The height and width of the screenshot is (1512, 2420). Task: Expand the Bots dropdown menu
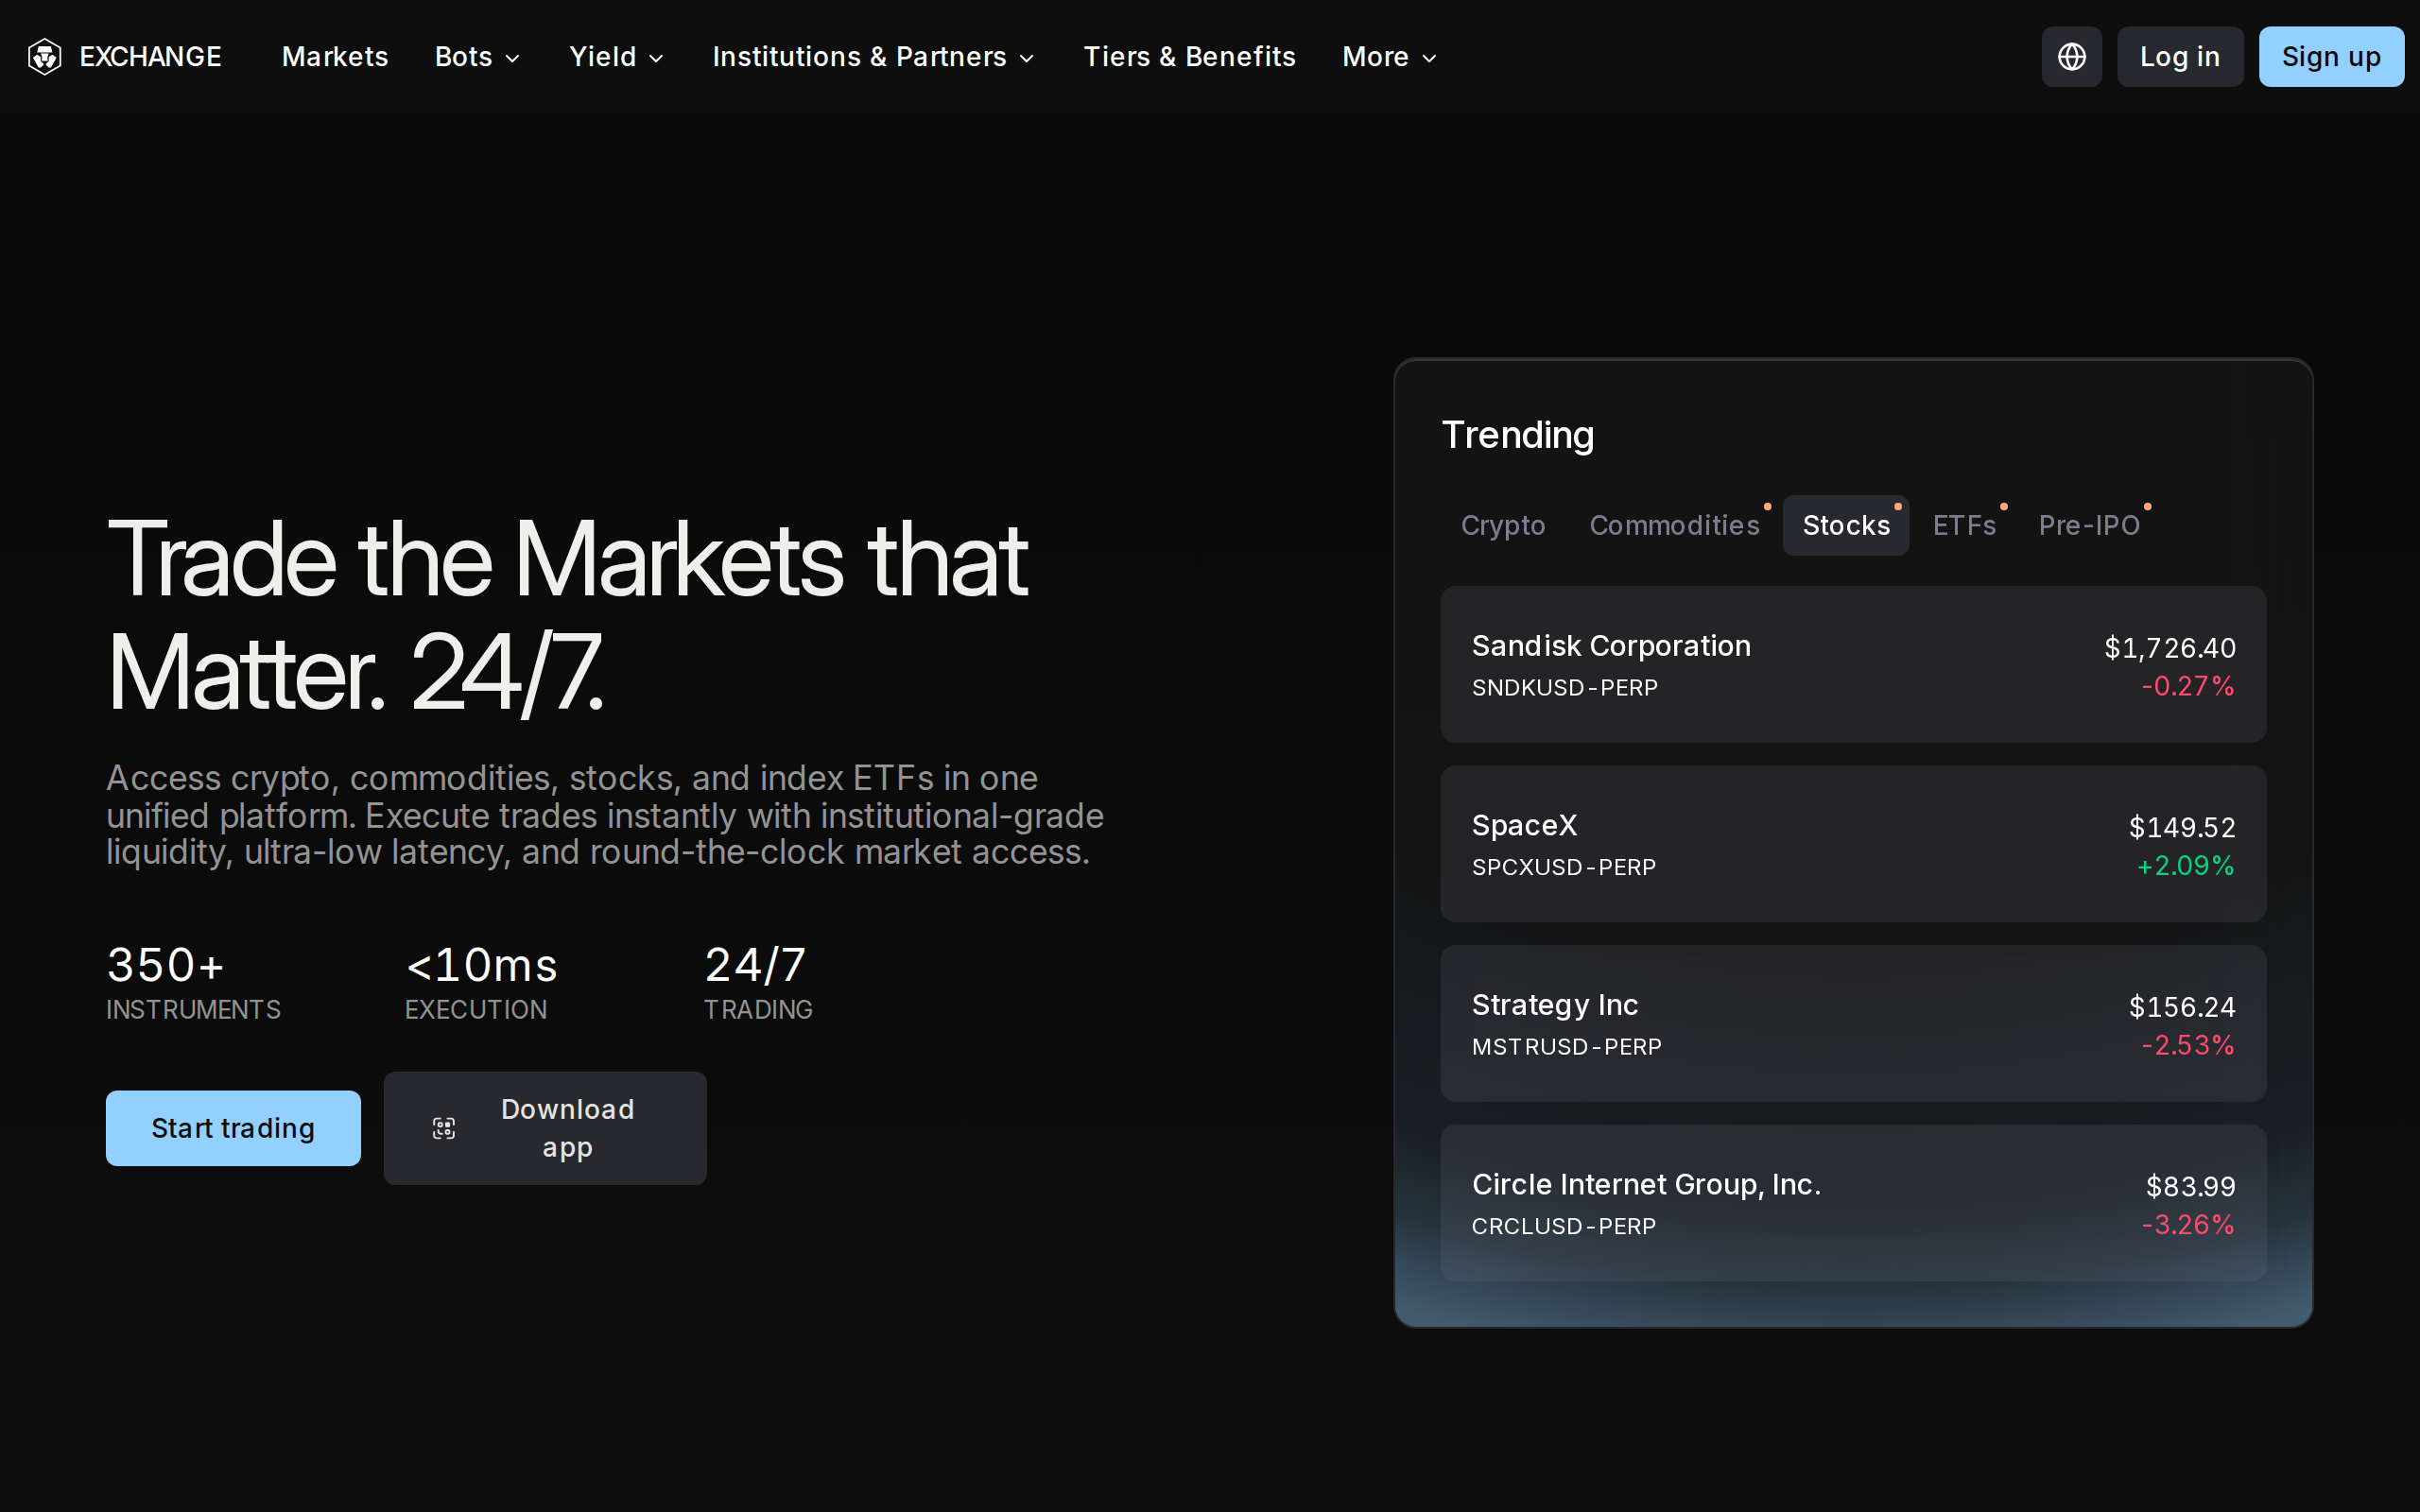(x=478, y=57)
